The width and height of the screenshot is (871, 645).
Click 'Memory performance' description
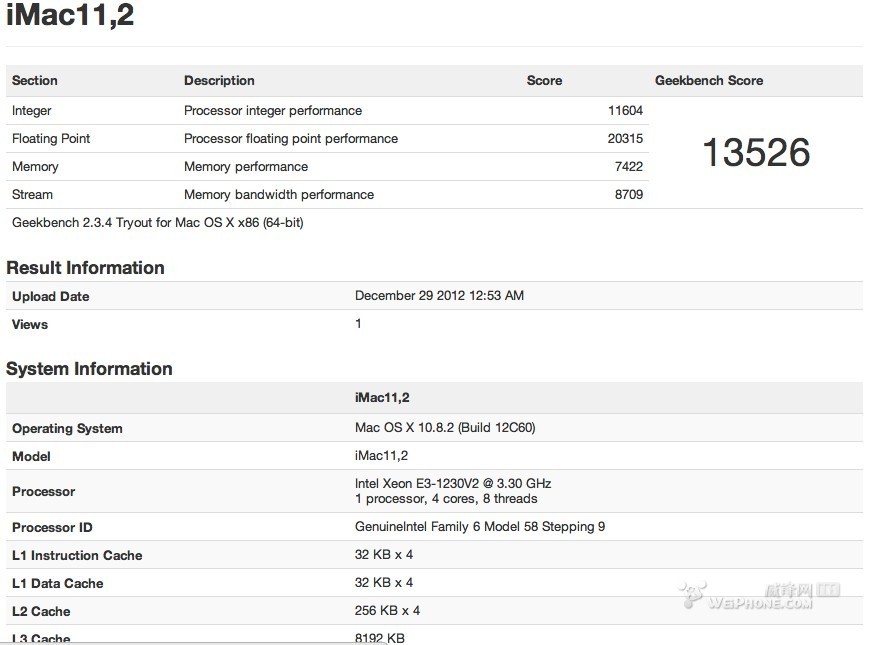click(x=246, y=167)
